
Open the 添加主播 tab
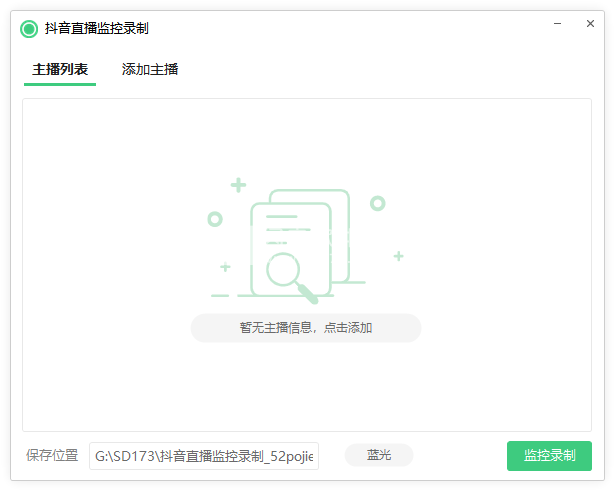(x=150, y=70)
